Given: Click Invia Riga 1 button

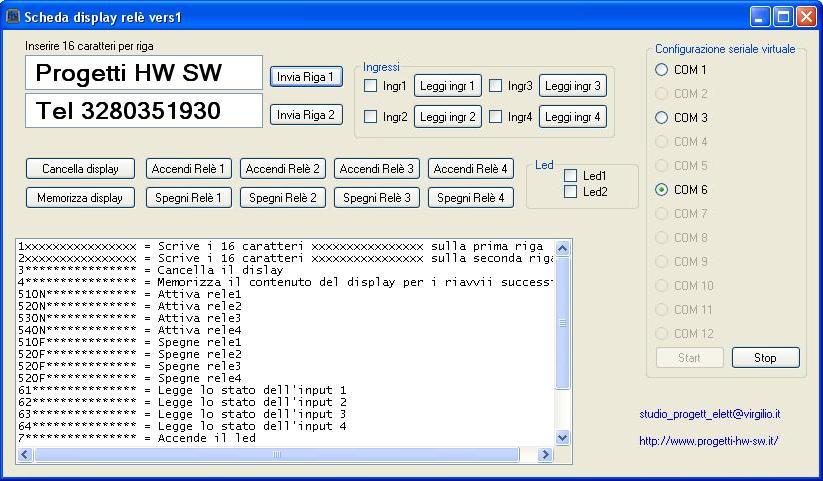Looking at the screenshot, I should [x=306, y=77].
